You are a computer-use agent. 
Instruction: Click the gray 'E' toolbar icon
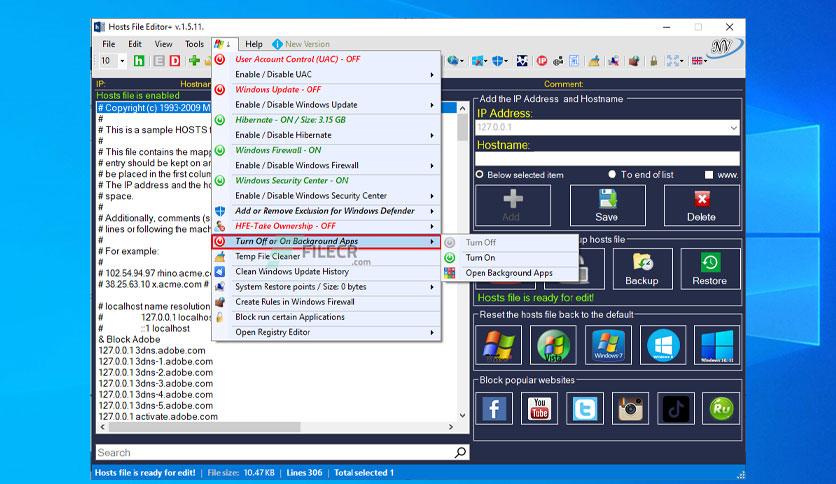(158, 61)
